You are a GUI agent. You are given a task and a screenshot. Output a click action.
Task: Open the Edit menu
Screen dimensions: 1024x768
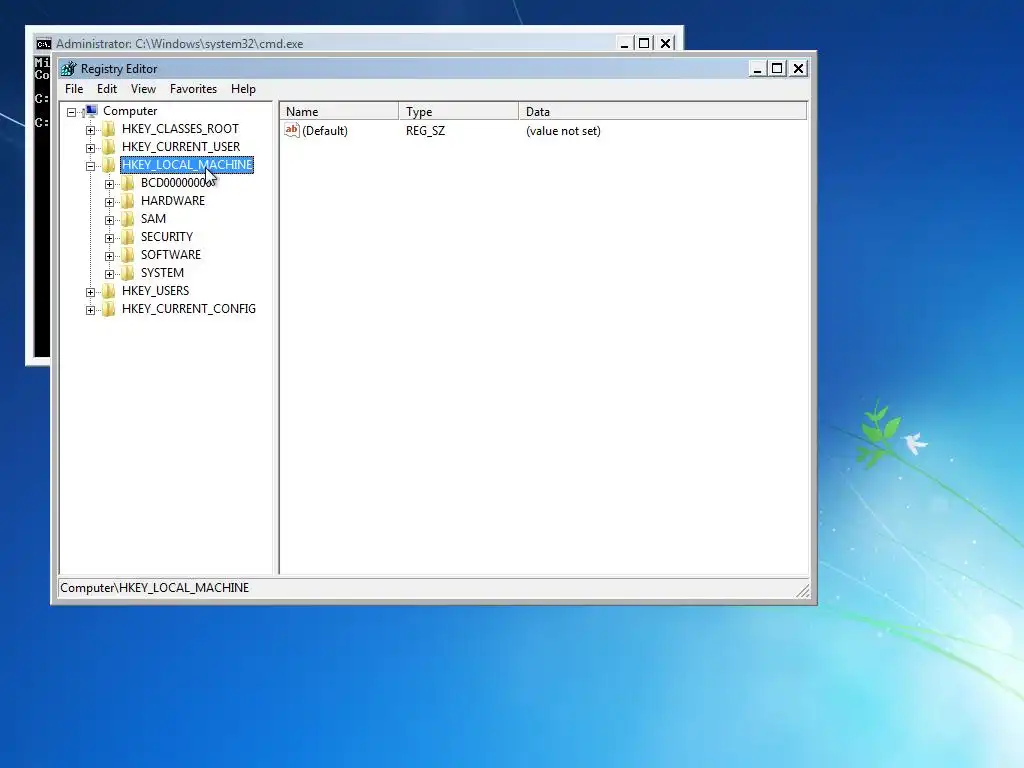pyautogui.click(x=107, y=89)
